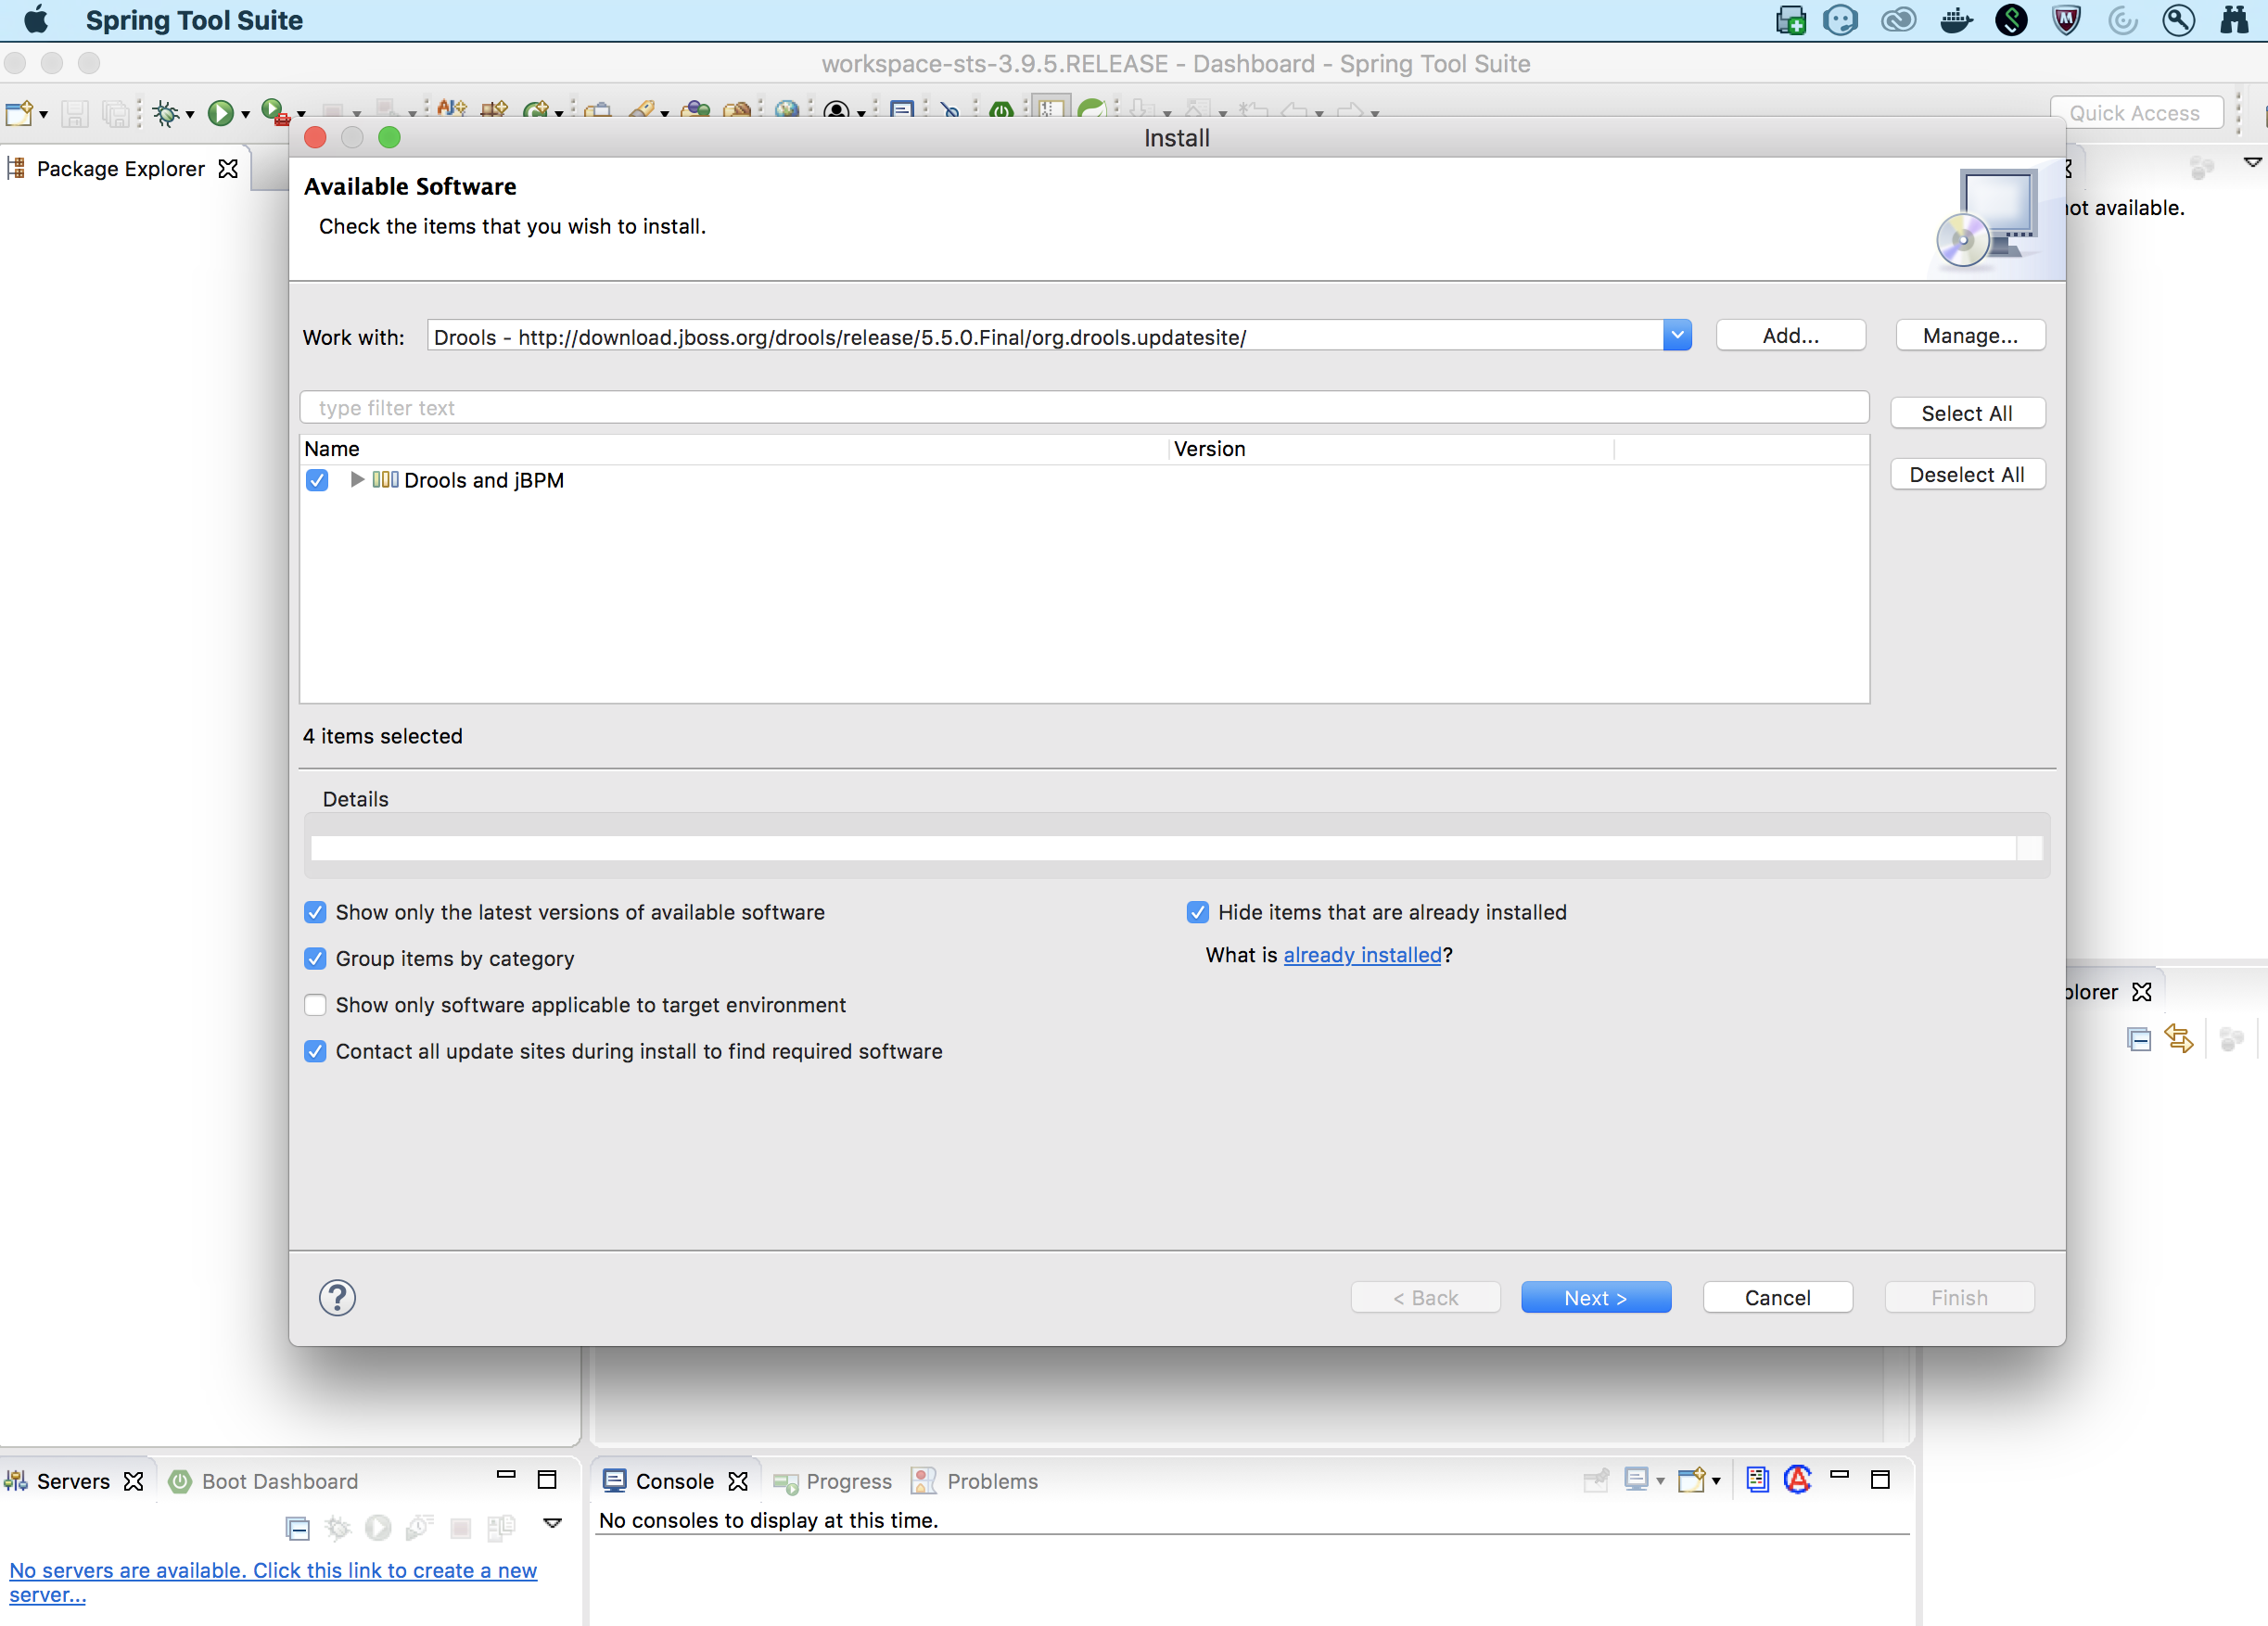This screenshot has height=1626, width=2268.
Task: Click the Debug bug icon
Action: tap(166, 113)
